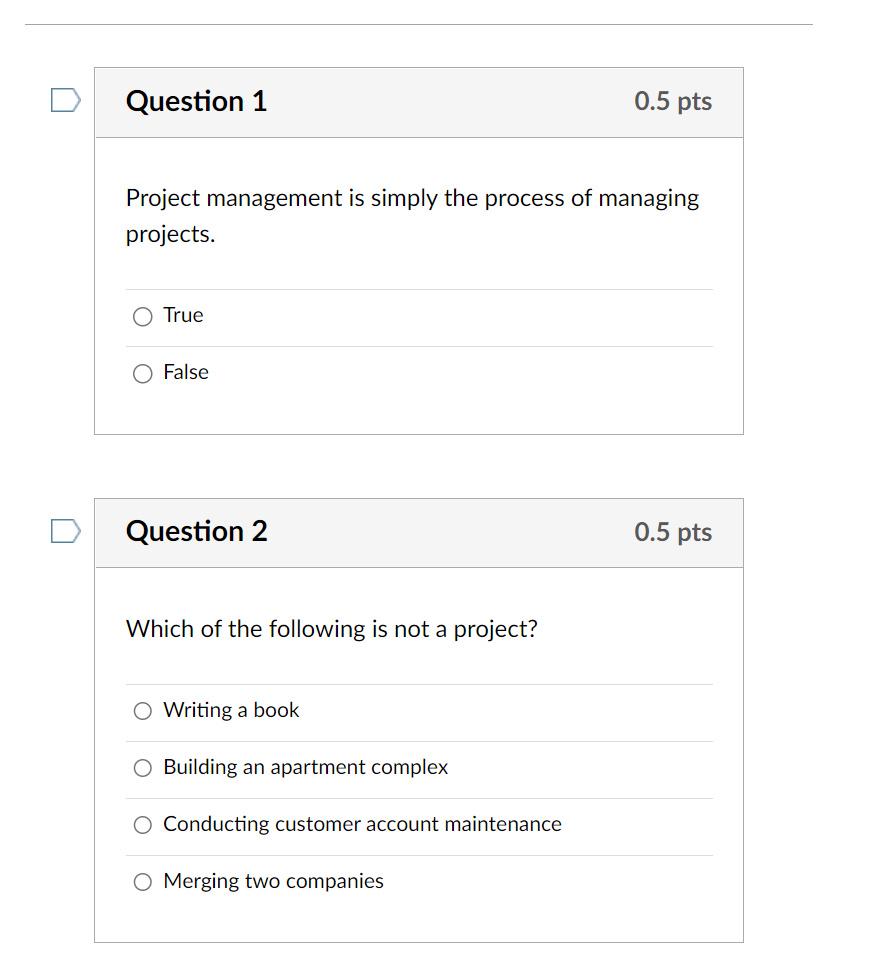Choose Building an apartment complex radio button
Screen dimensions: 877x971
[x=142, y=768]
